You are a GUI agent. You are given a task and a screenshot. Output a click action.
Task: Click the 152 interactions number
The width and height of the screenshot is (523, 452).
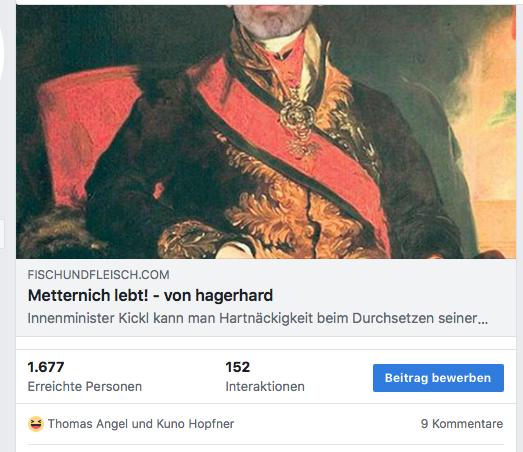[237, 367]
